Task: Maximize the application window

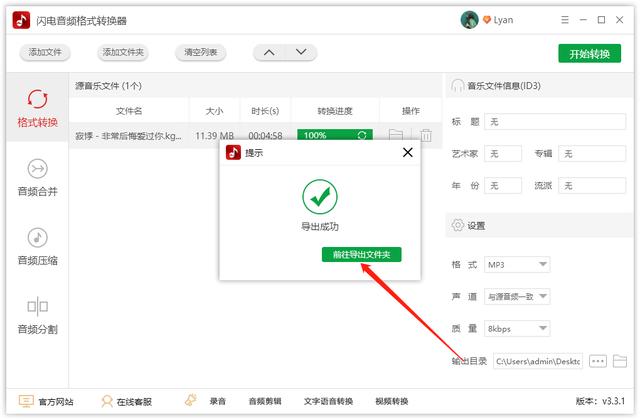Action: (x=601, y=20)
